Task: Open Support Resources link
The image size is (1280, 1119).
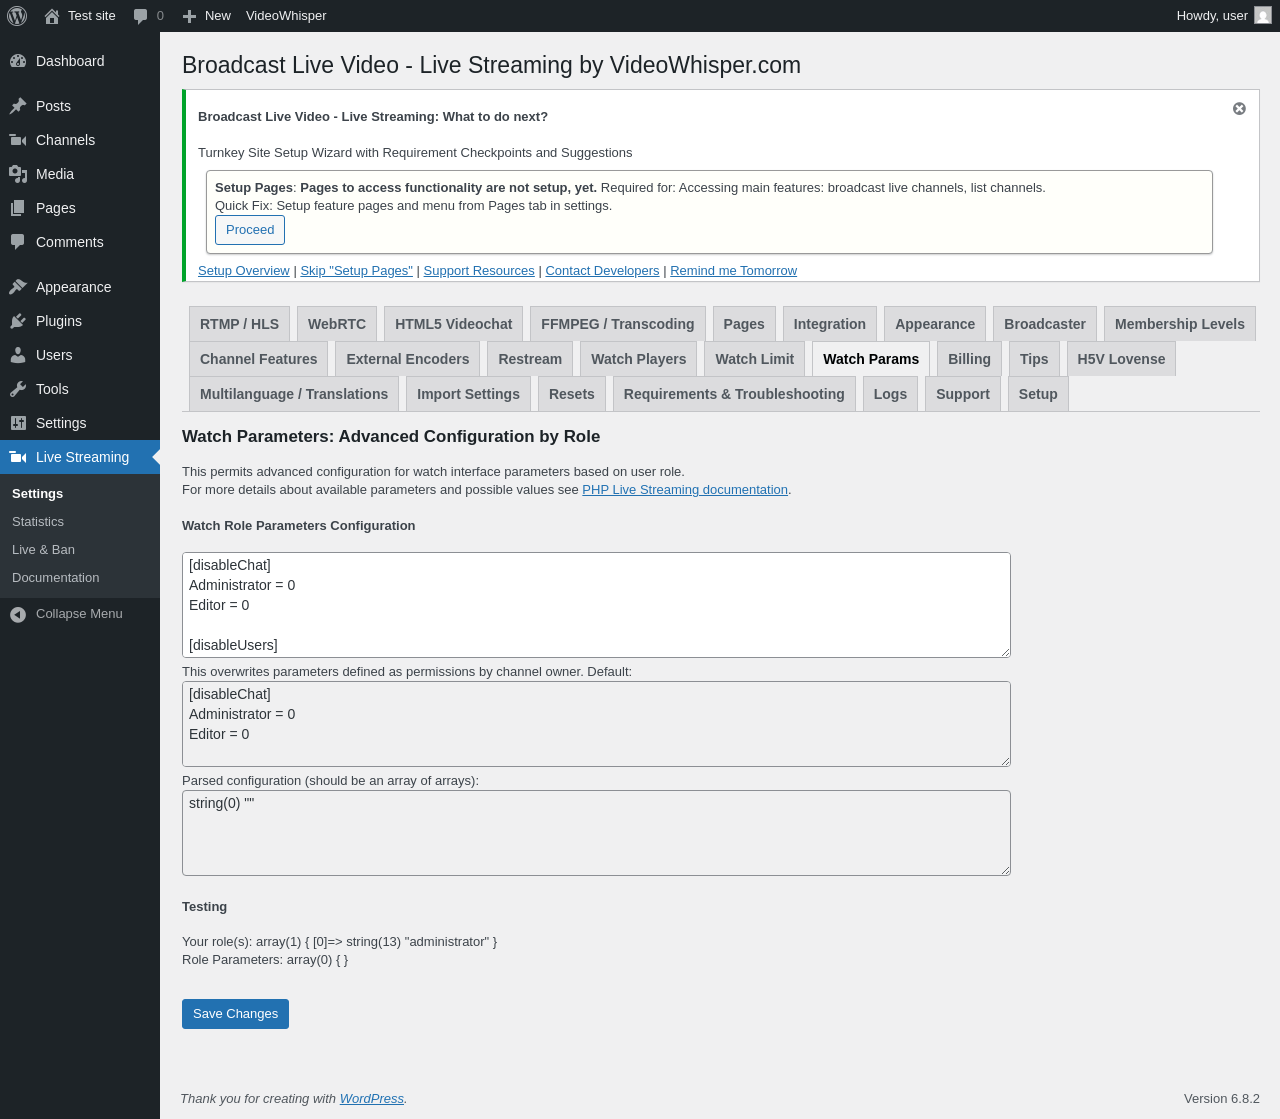Action: 479,271
